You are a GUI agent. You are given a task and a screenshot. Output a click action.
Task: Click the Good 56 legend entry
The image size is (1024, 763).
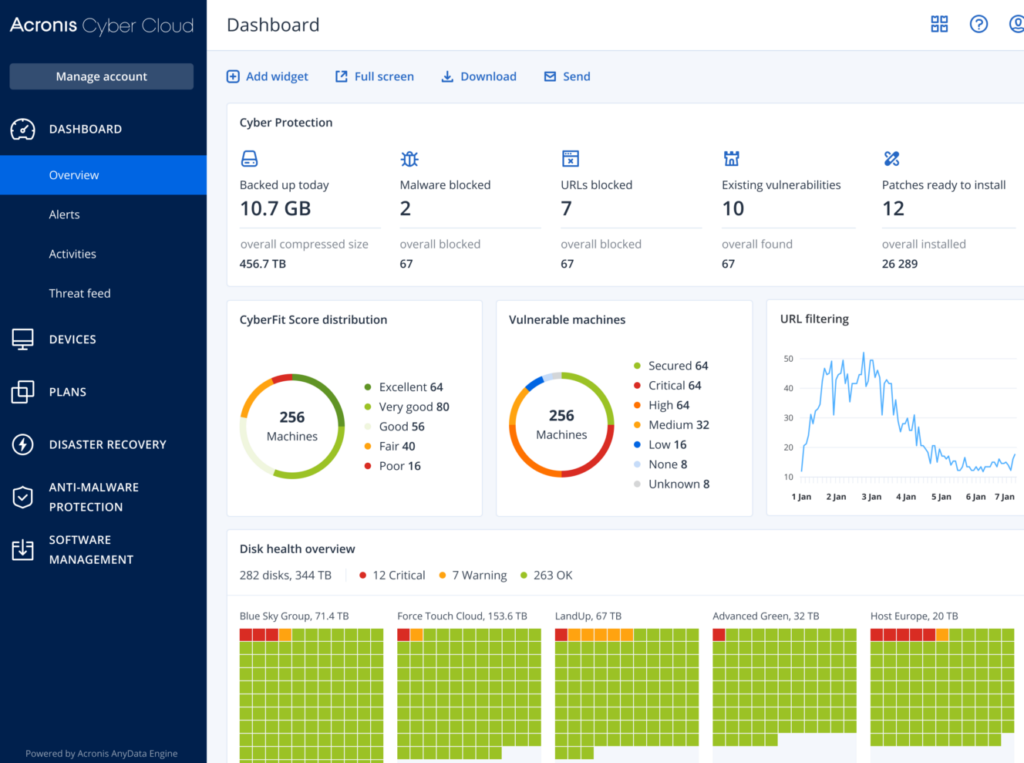point(394,427)
